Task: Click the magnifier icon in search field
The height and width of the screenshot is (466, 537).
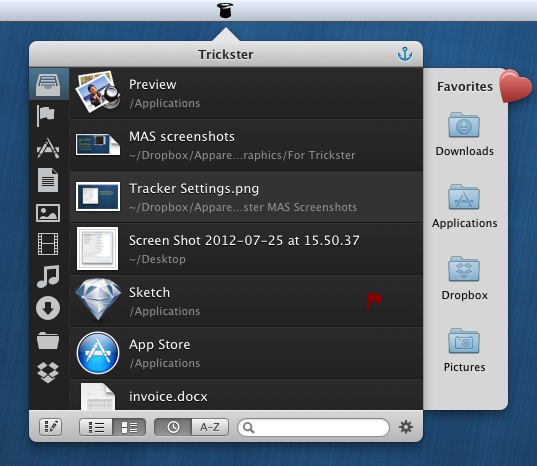Action: 248,428
